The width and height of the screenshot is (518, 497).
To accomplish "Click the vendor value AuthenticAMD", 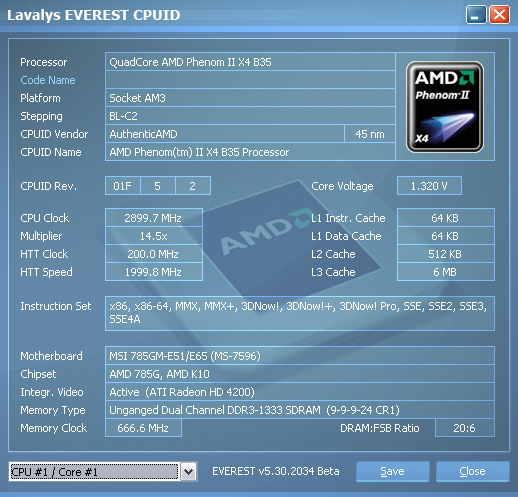I will pyautogui.click(x=225, y=134).
